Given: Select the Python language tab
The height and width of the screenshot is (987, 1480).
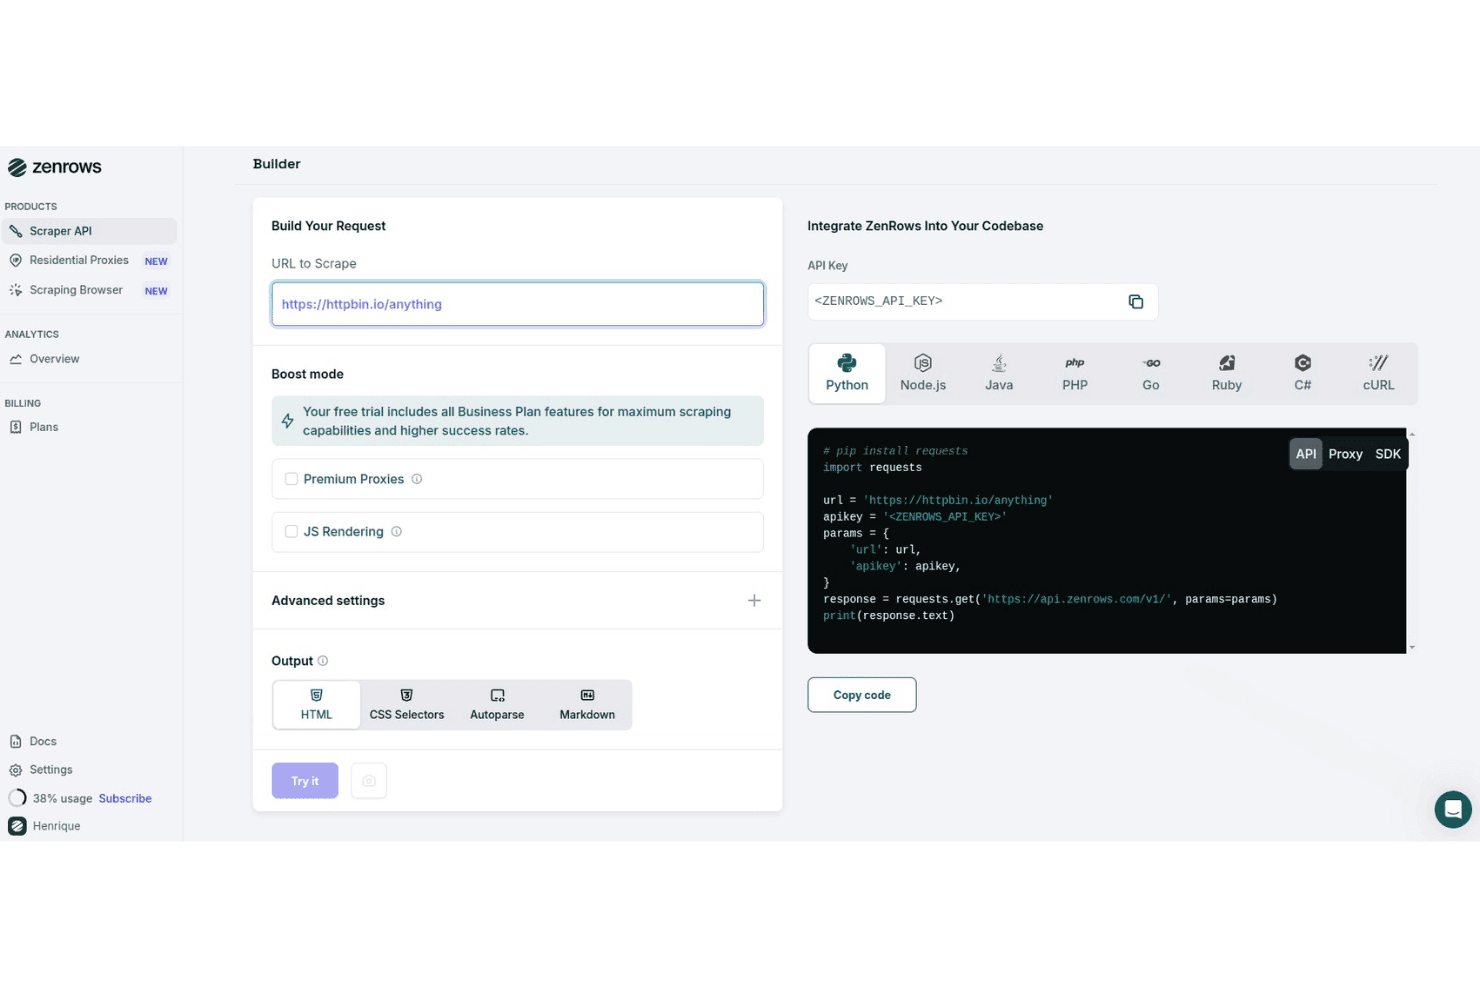Looking at the screenshot, I should (x=847, y=374).
